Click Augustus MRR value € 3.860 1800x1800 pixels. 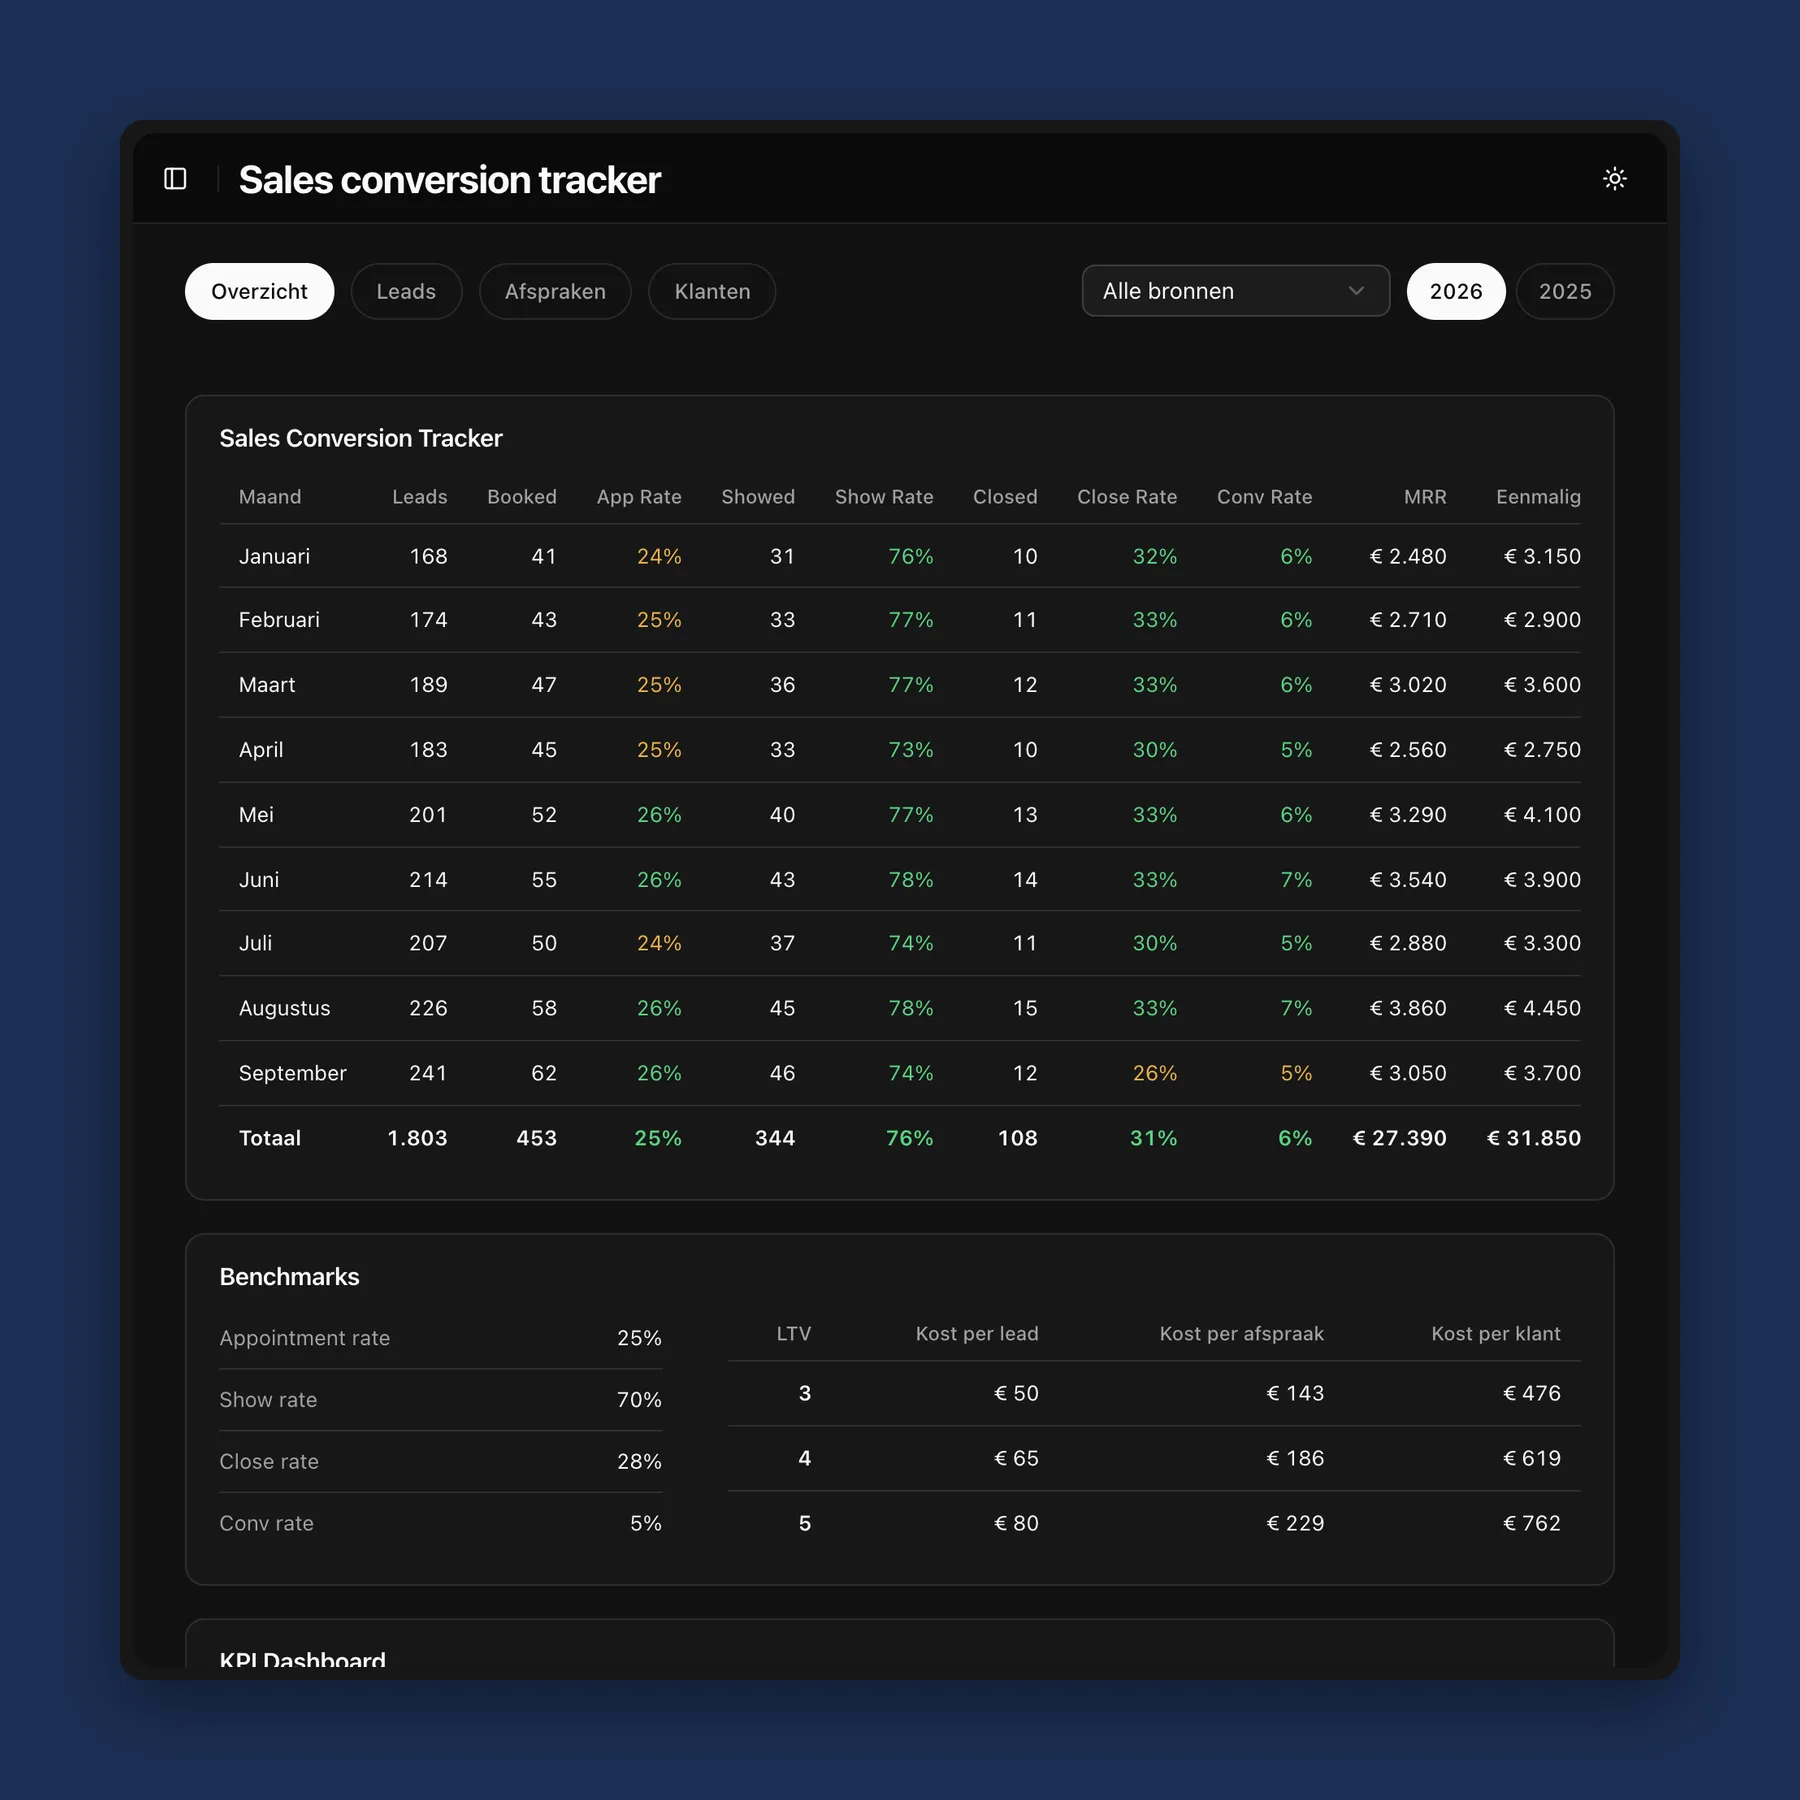click(1407, 1008)
